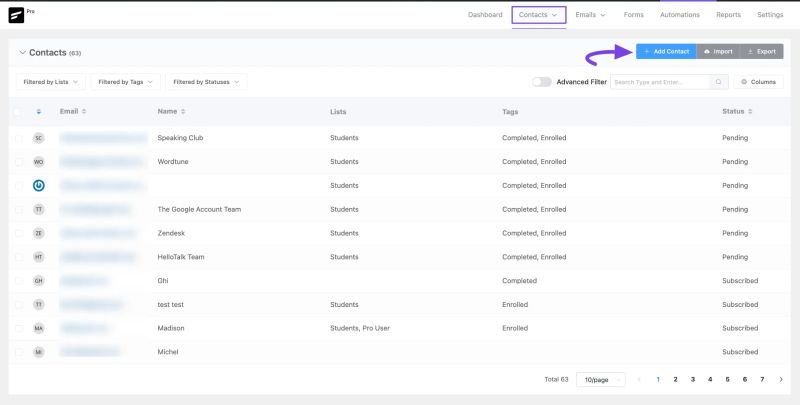Click the avatar for The Google Account Team
800x405 pixels.
point(38,209)
